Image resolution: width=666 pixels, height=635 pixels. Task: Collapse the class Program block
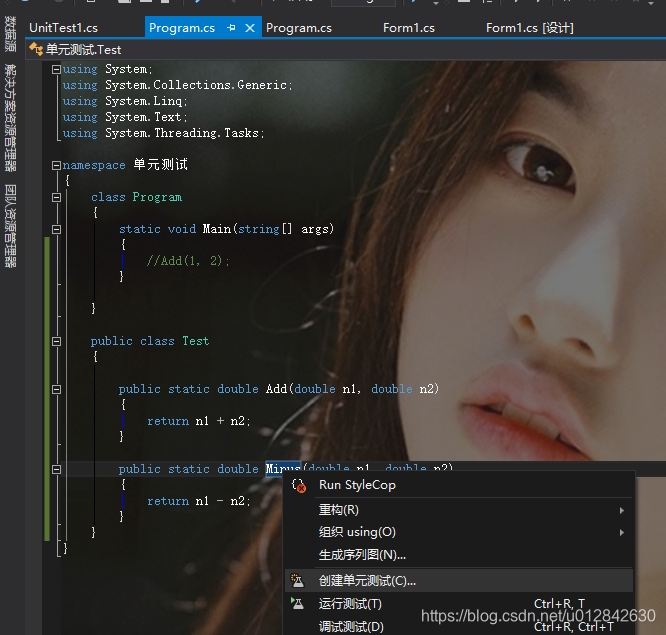pyautogui.click(x=56, y=198)
